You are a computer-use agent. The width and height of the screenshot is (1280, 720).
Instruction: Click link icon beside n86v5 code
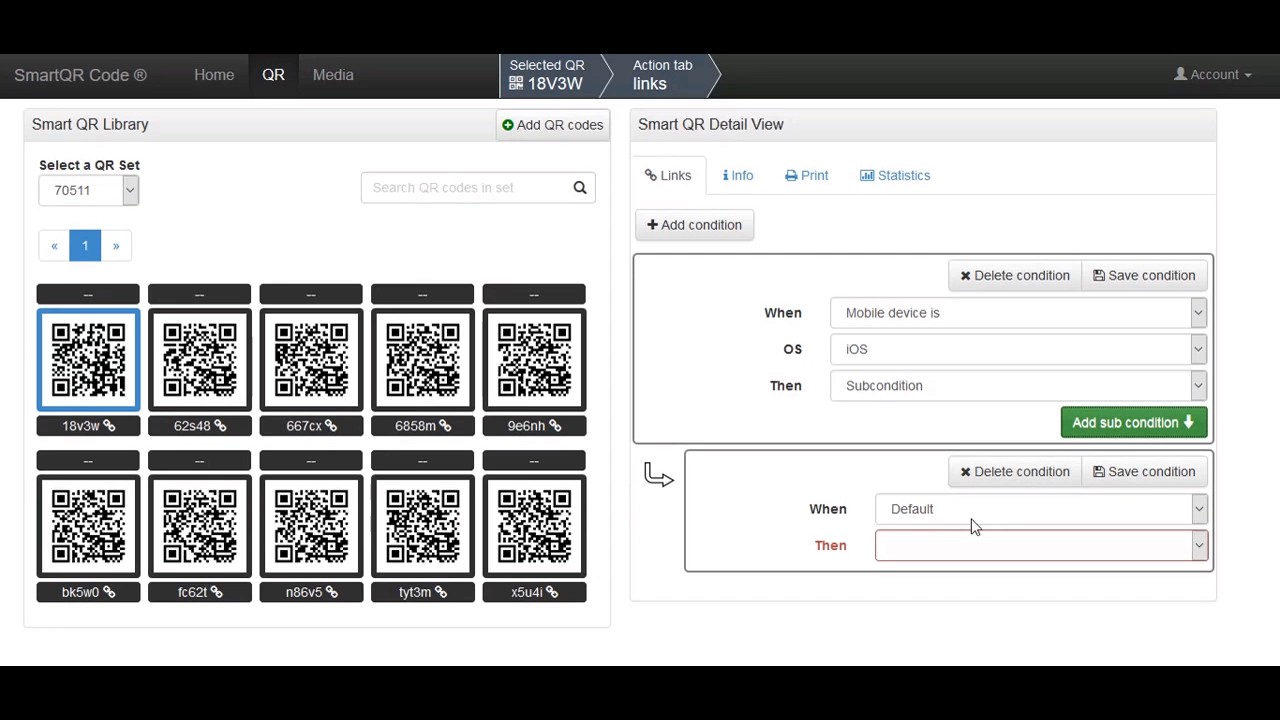pos(332,592)
